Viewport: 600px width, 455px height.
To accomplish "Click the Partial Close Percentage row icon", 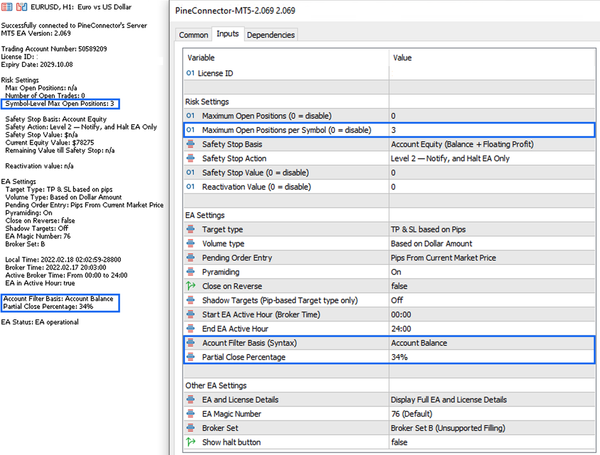I will [192, 356].
